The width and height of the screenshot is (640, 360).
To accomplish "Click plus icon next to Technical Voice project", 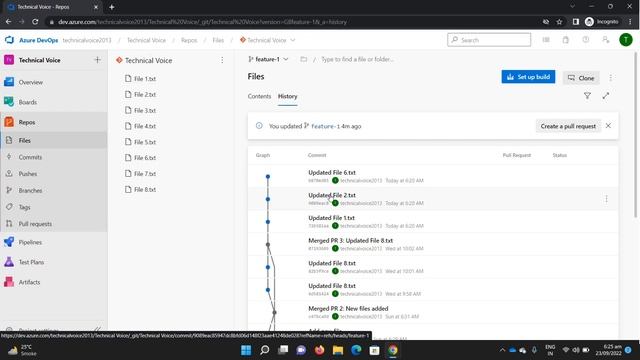I will 97,60.
